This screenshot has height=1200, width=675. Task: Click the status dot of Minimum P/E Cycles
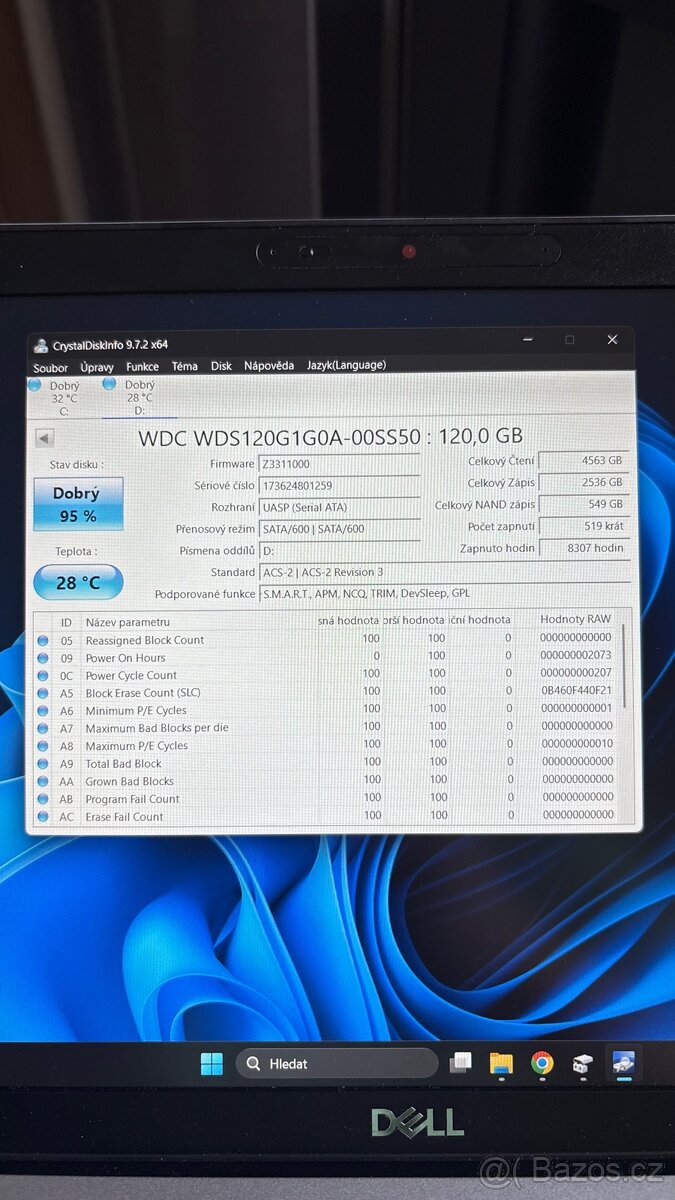tap(43, 711)
